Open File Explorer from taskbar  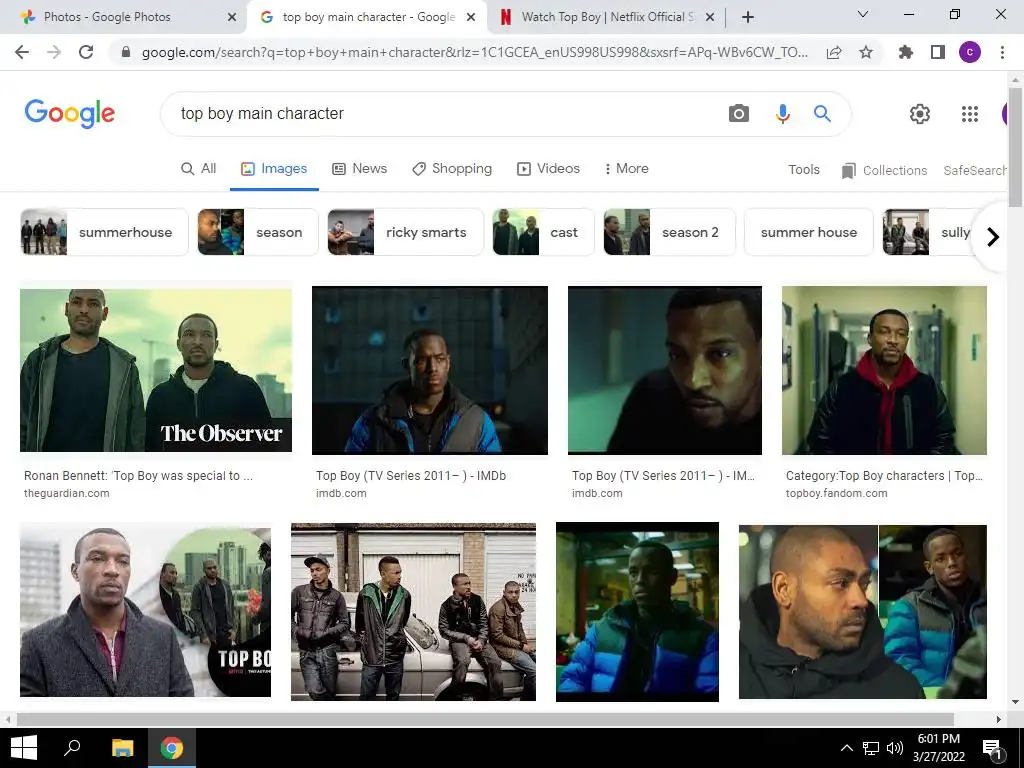point(122,748)
